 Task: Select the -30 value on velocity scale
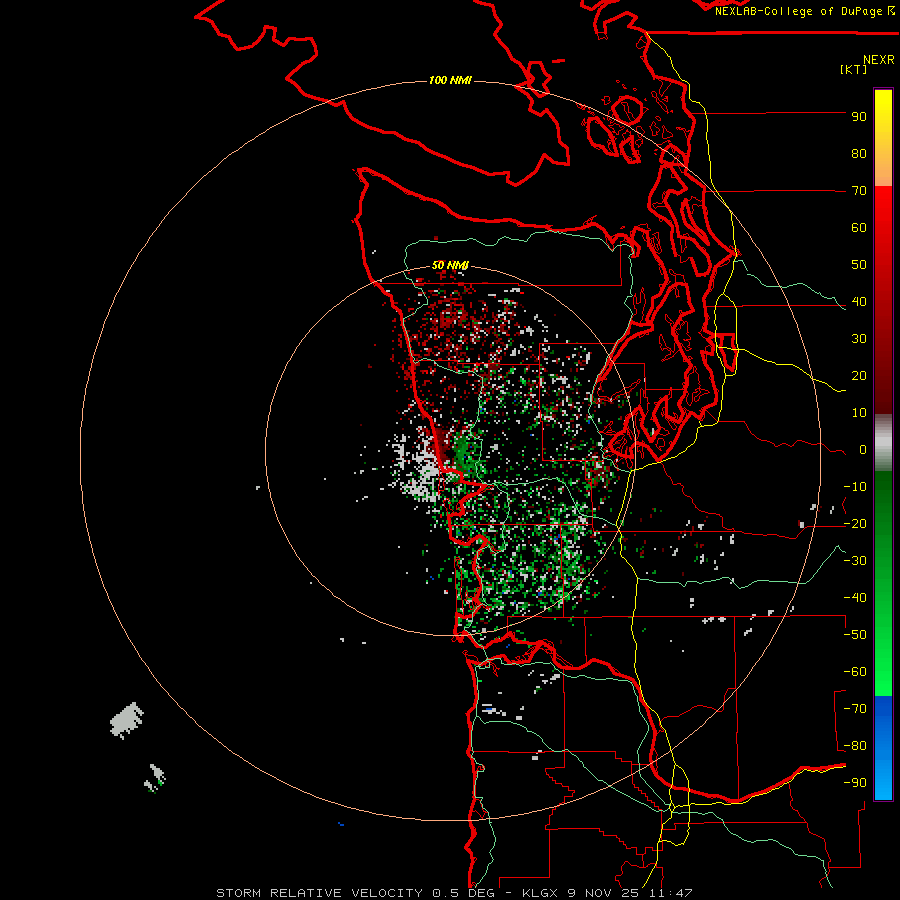coord(855,561)
